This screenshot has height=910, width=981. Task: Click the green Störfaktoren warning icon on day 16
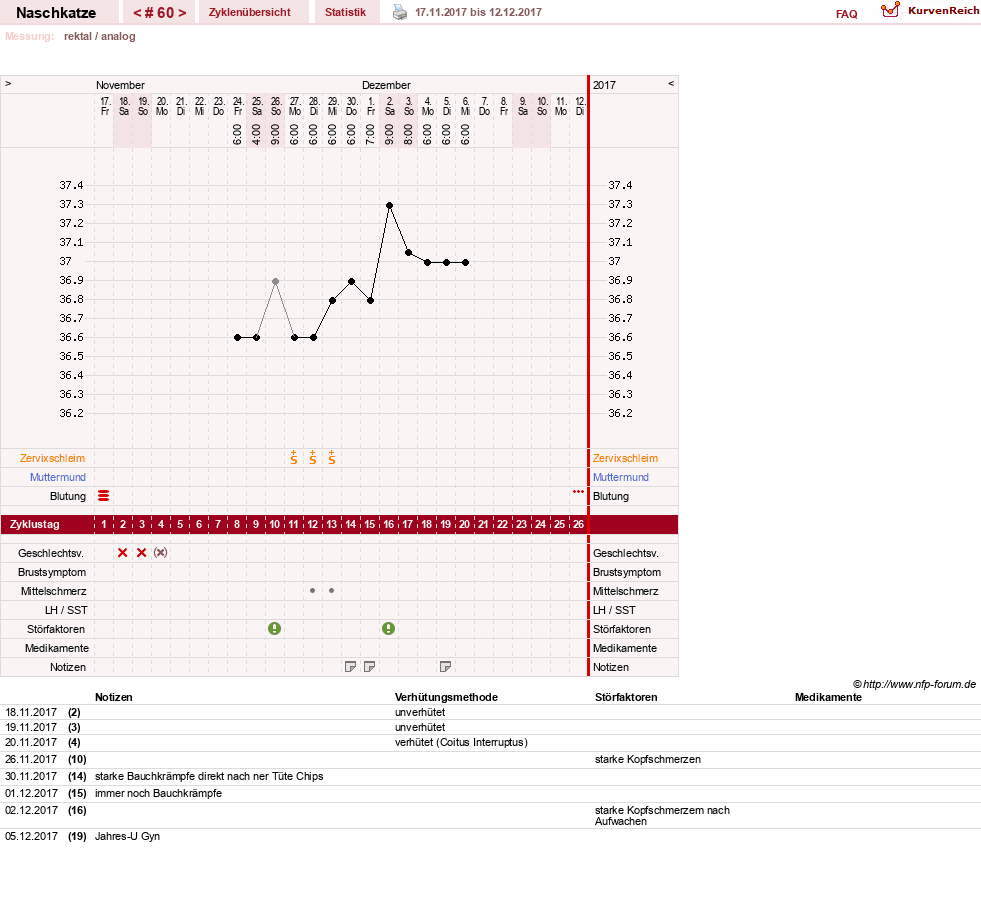[389, 629]
